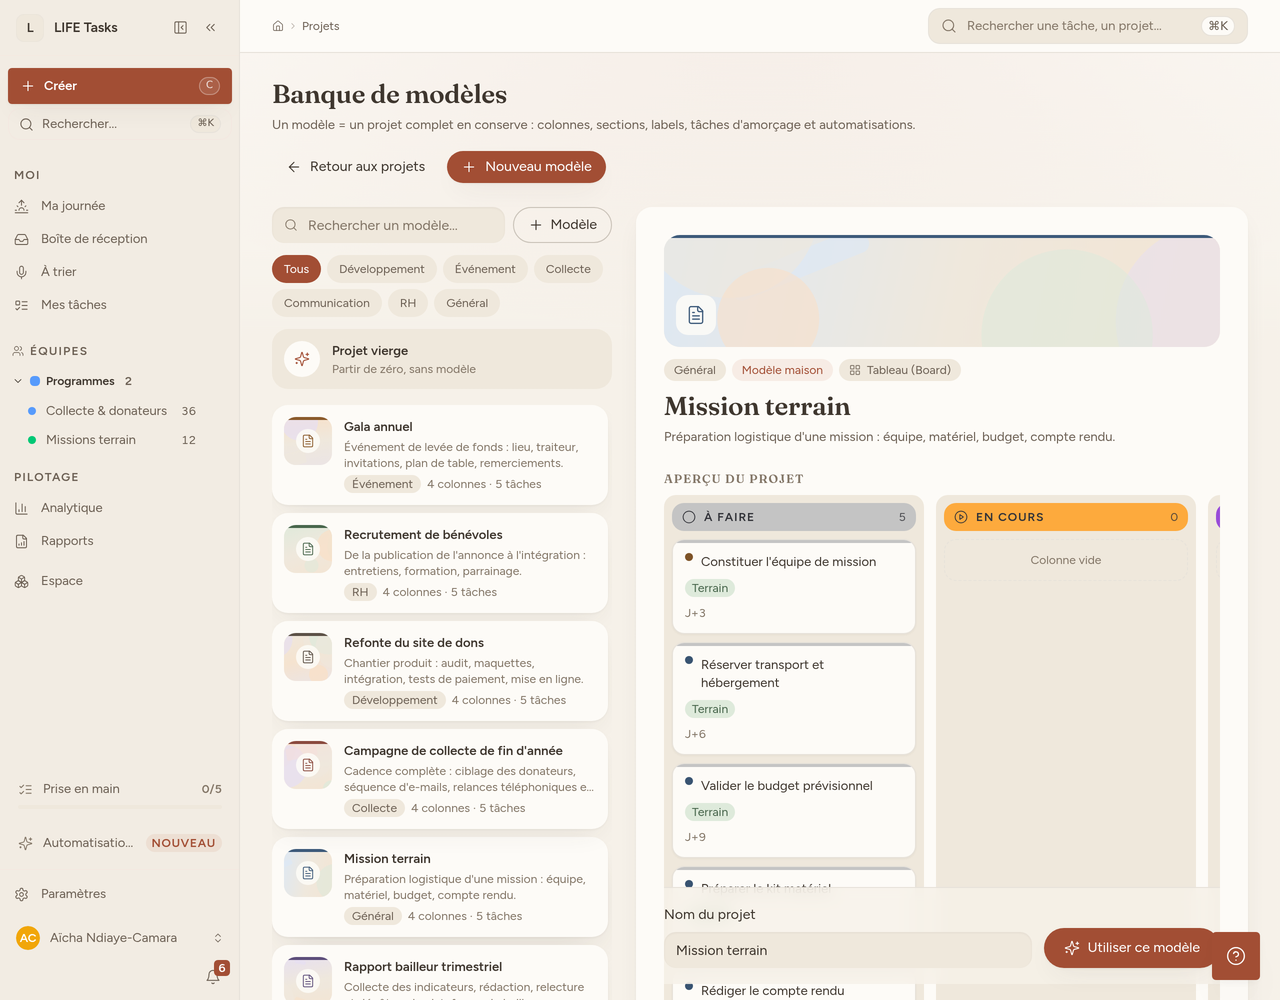Open Ma journée from the sidebar

click(x=120, y=206)
